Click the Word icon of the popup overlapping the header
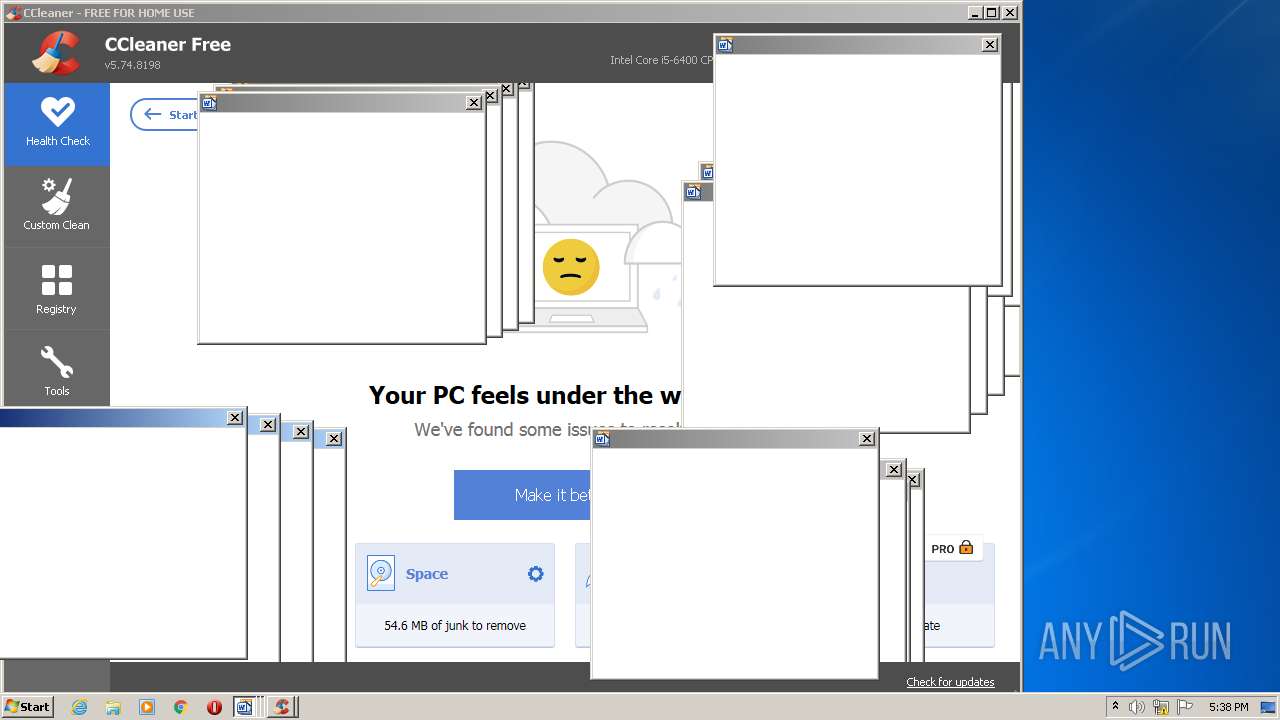This screenshot has height=720, width=1280. point(725,45)
